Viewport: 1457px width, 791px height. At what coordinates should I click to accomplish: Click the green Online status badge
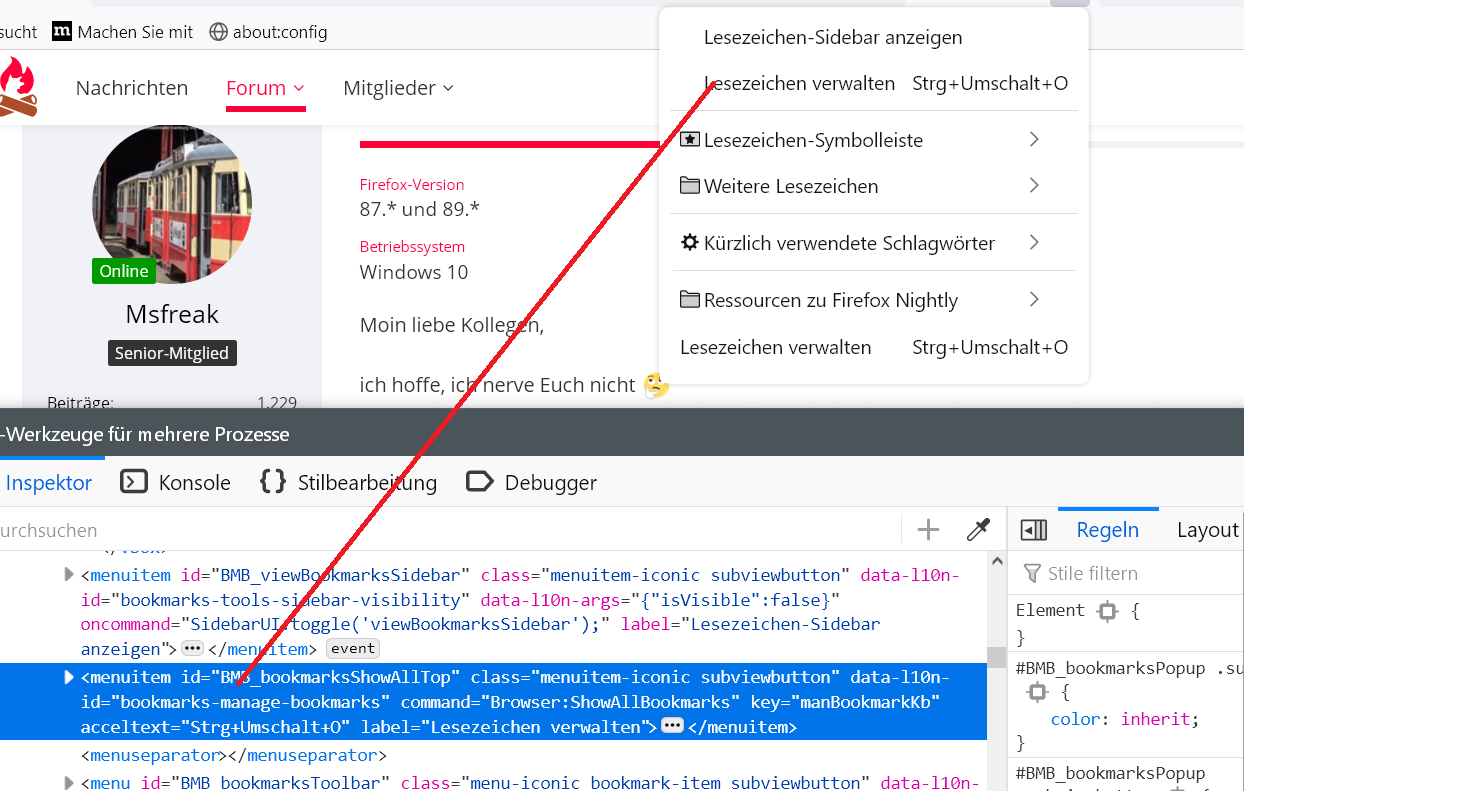click(x=124, y=271)
